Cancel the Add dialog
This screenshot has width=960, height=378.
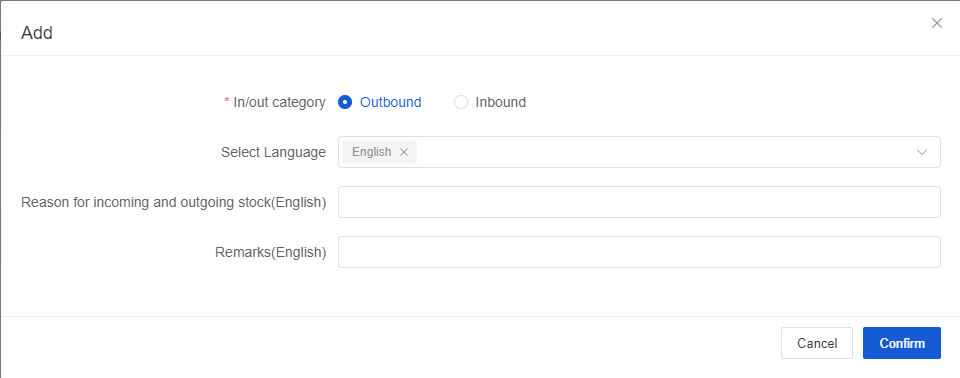click(x=817, y=343)
